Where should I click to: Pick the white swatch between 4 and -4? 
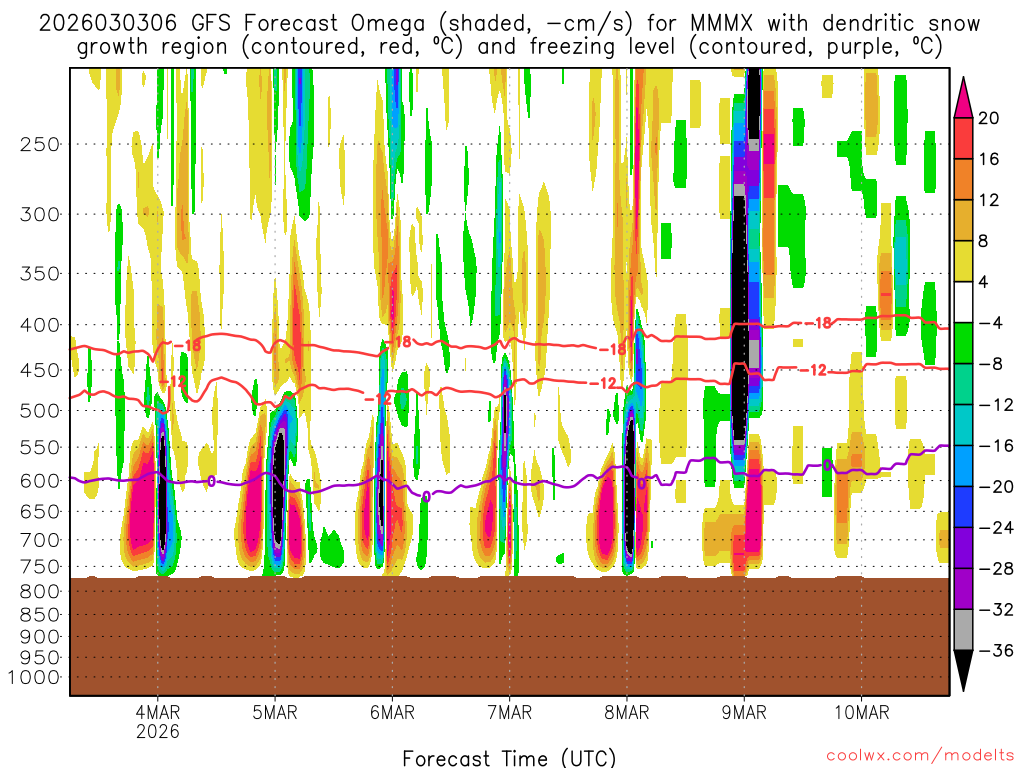(x=965, y=302)
